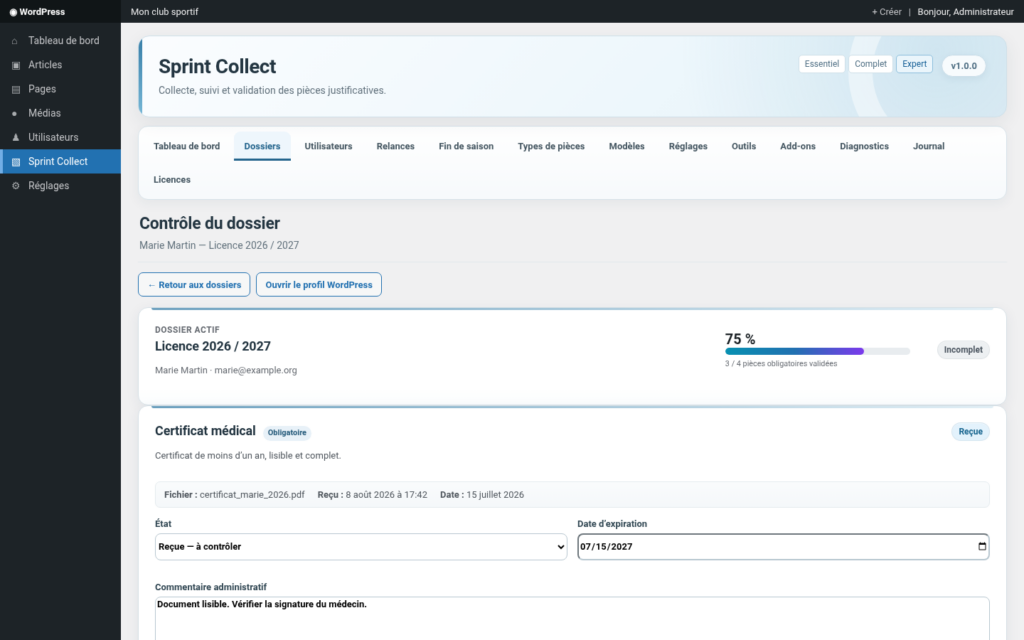
Task: Click the received date '8 août 2026 à 17:42'
Action: pyautogui.click(x=387, y=495)
